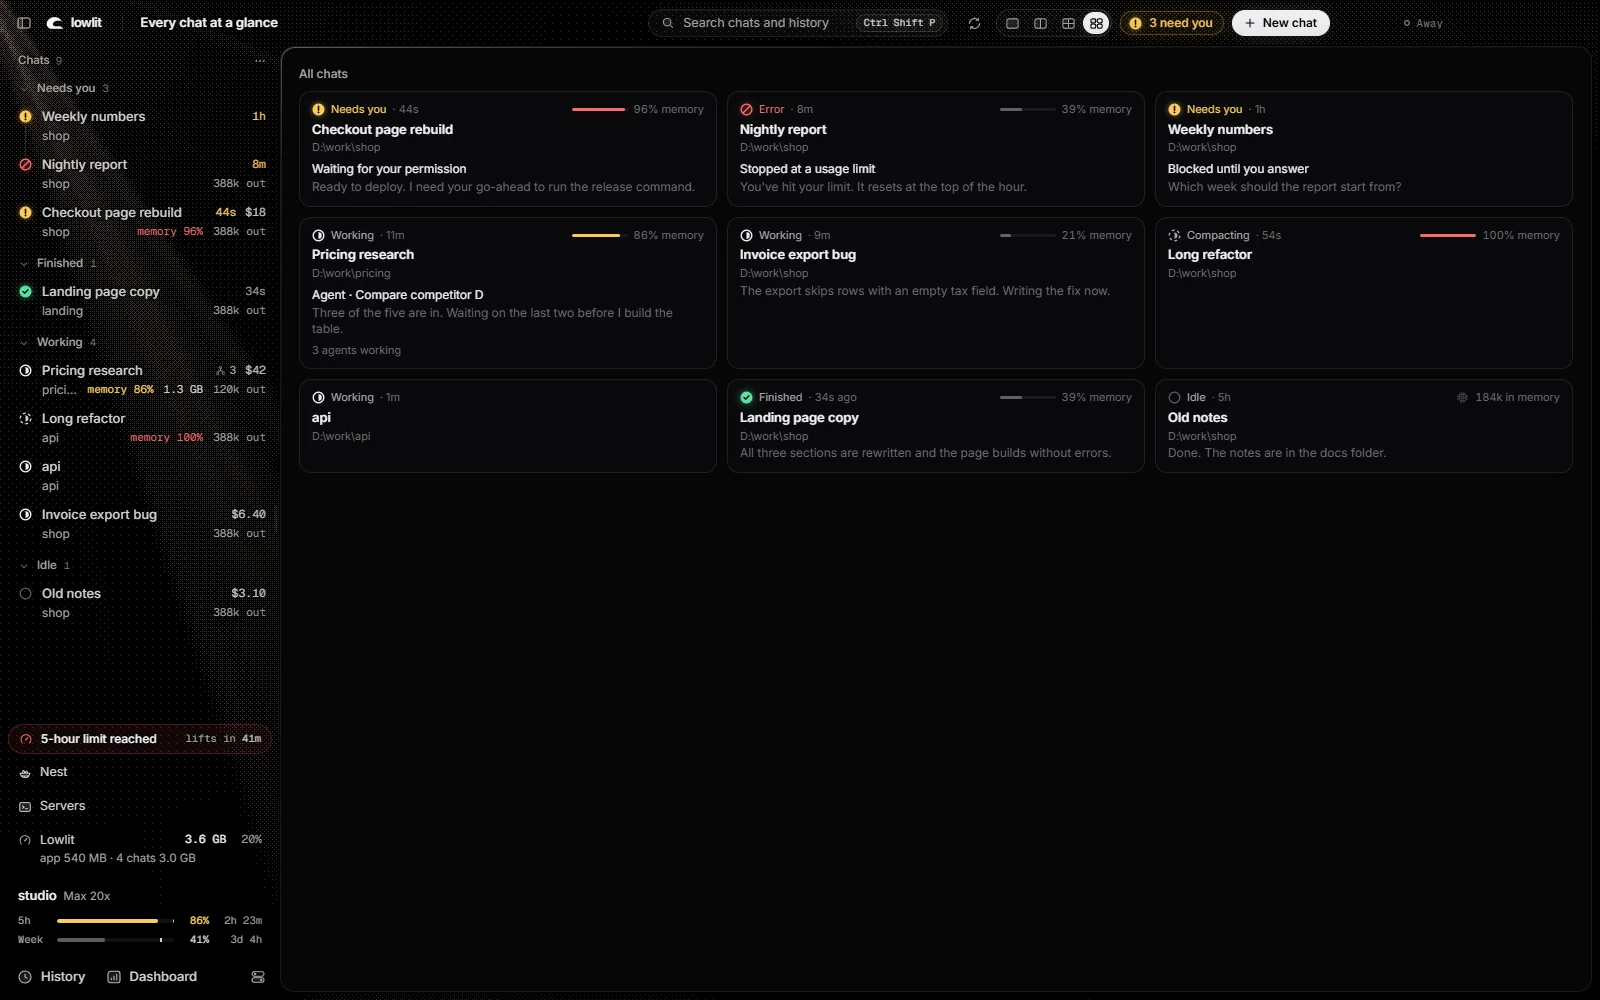Click Compacting icon on Long refactor card
Viewport: 1600px width, 1000px height.
pos(1174,235)
